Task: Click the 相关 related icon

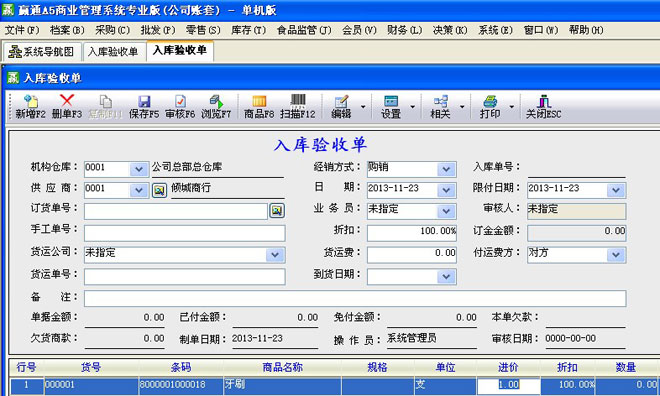Action: click(x=440, y=106)
